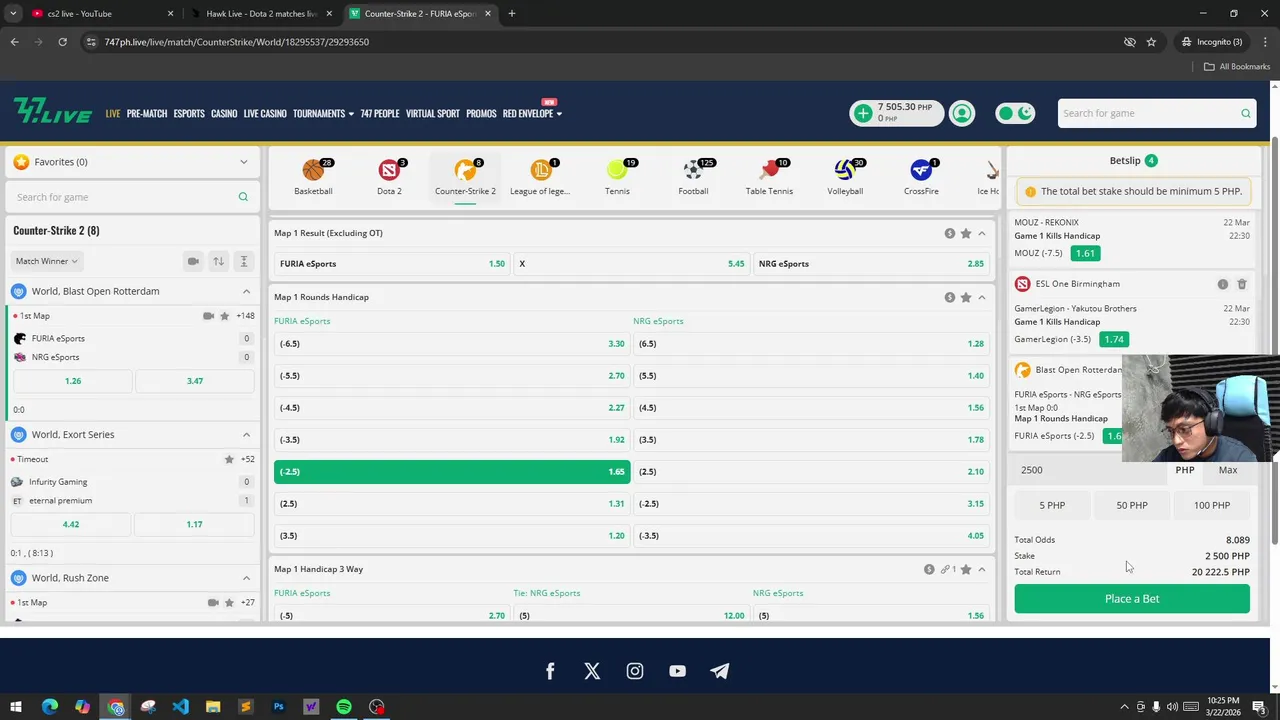
Task: Open Facebook link in footer
Action: 549,671
